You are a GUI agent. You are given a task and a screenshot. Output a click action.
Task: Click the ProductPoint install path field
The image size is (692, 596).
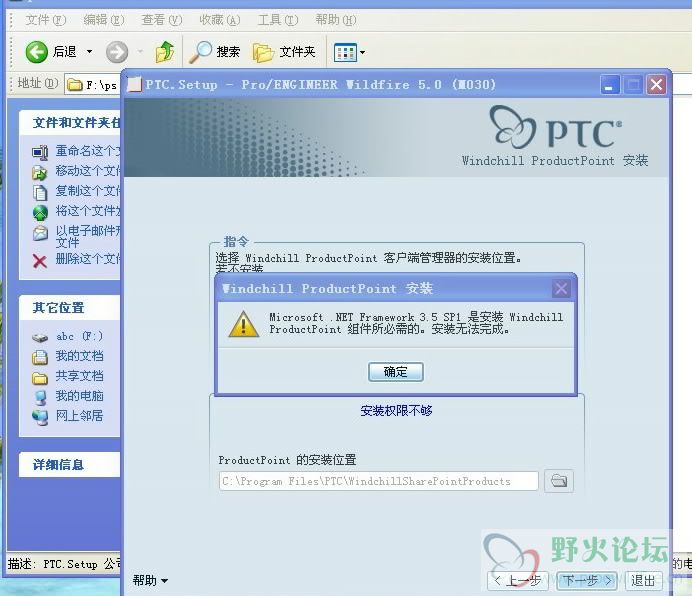[x=379, y=481]
